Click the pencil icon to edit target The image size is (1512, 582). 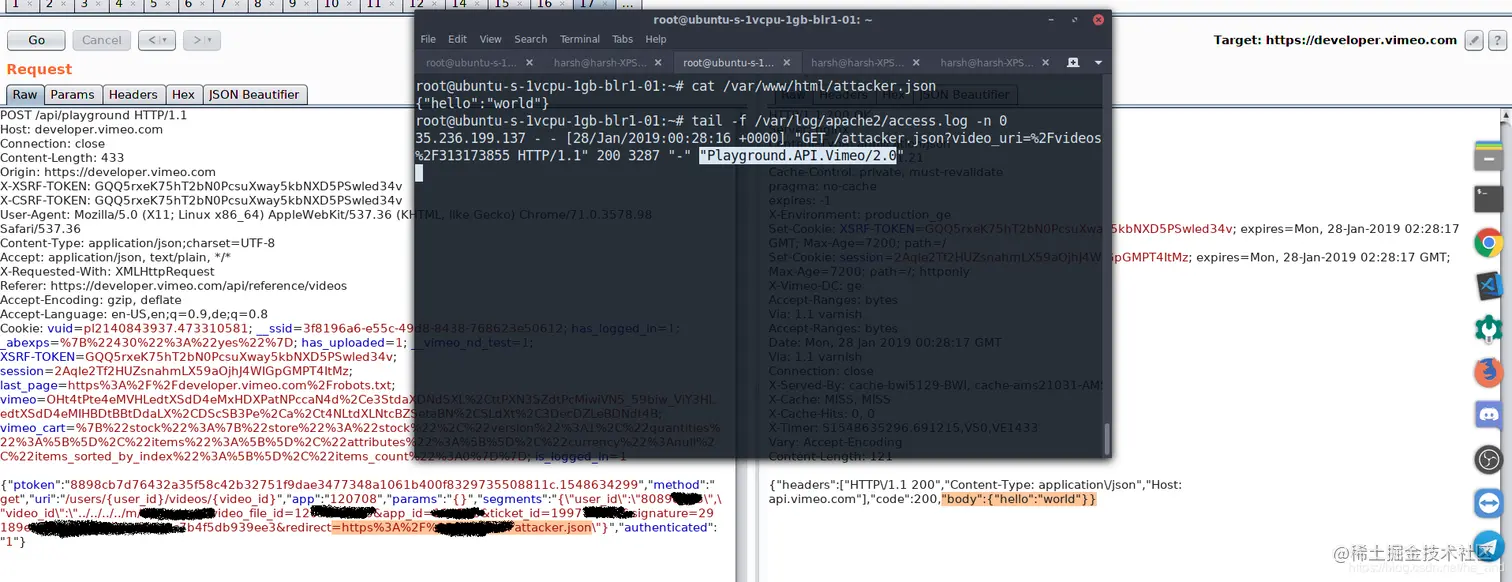tap(1473, 40)
